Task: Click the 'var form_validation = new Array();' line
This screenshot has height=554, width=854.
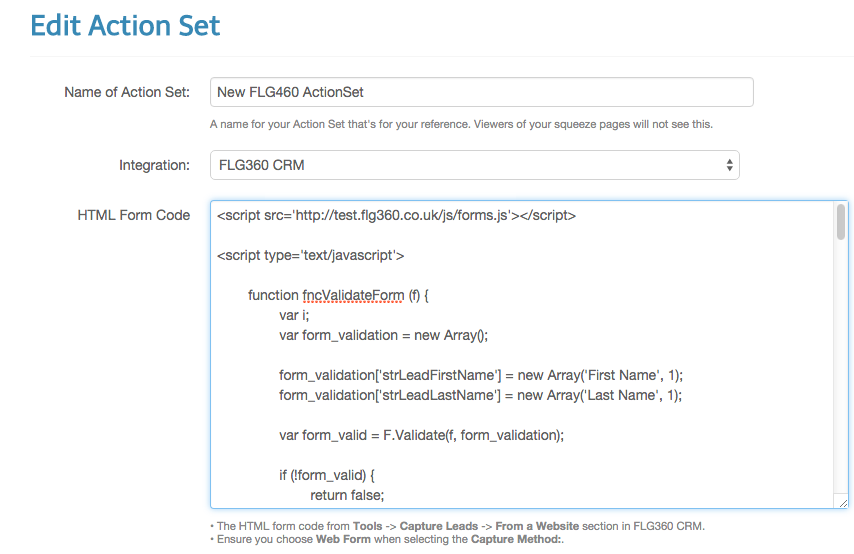Action: pyautogui.click(x=383, y=335)
